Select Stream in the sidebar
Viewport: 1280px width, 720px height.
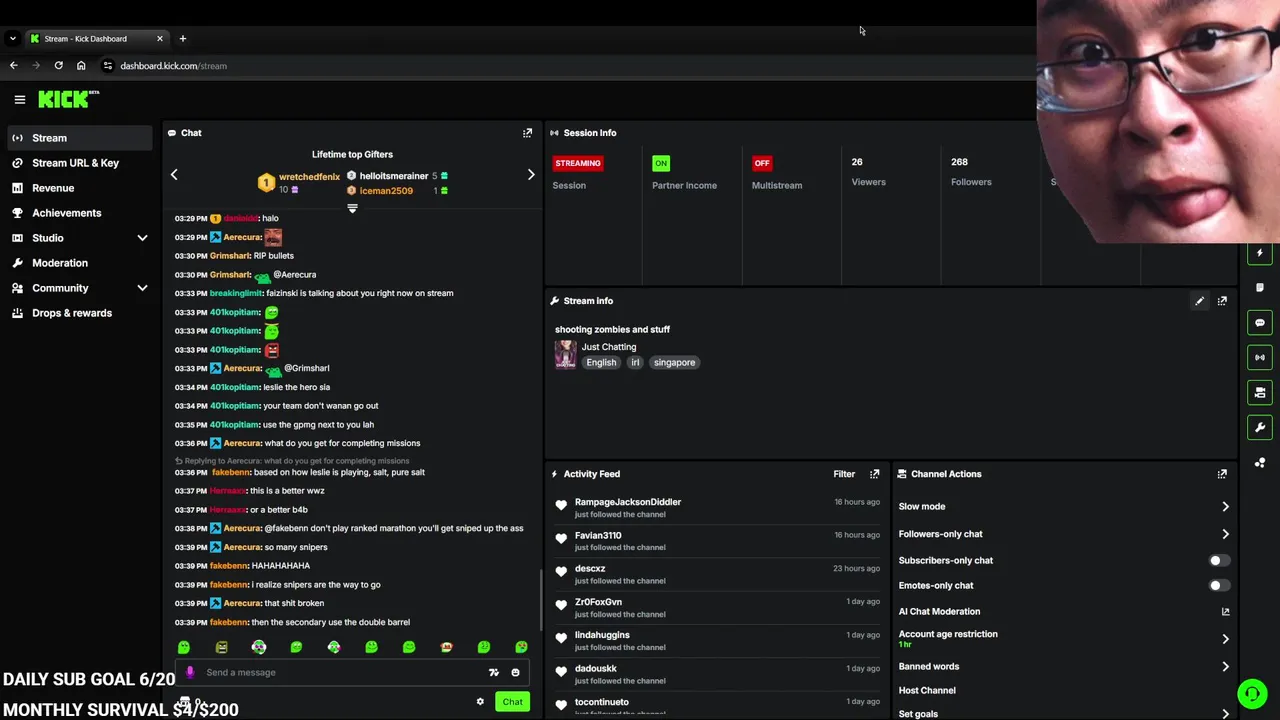[x=78, y=138]
